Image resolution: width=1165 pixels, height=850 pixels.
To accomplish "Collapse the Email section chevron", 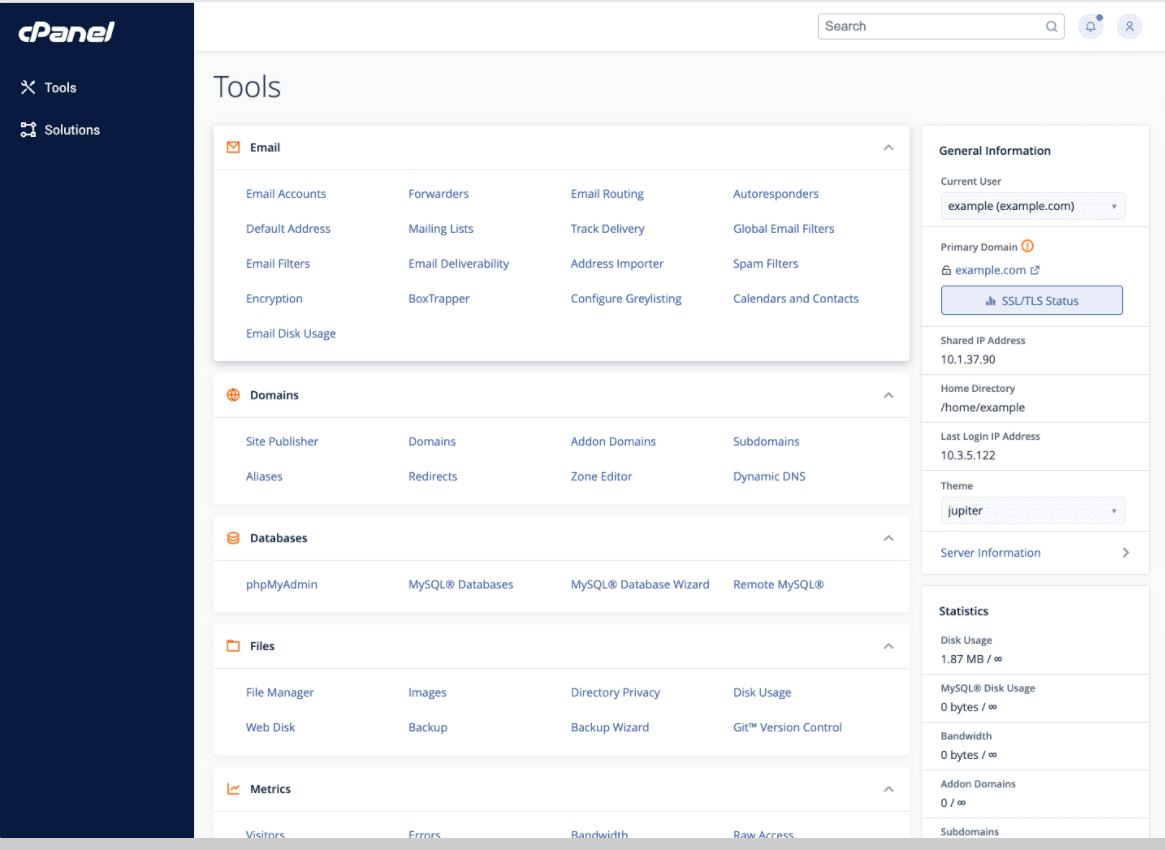I will pos(889,148).
